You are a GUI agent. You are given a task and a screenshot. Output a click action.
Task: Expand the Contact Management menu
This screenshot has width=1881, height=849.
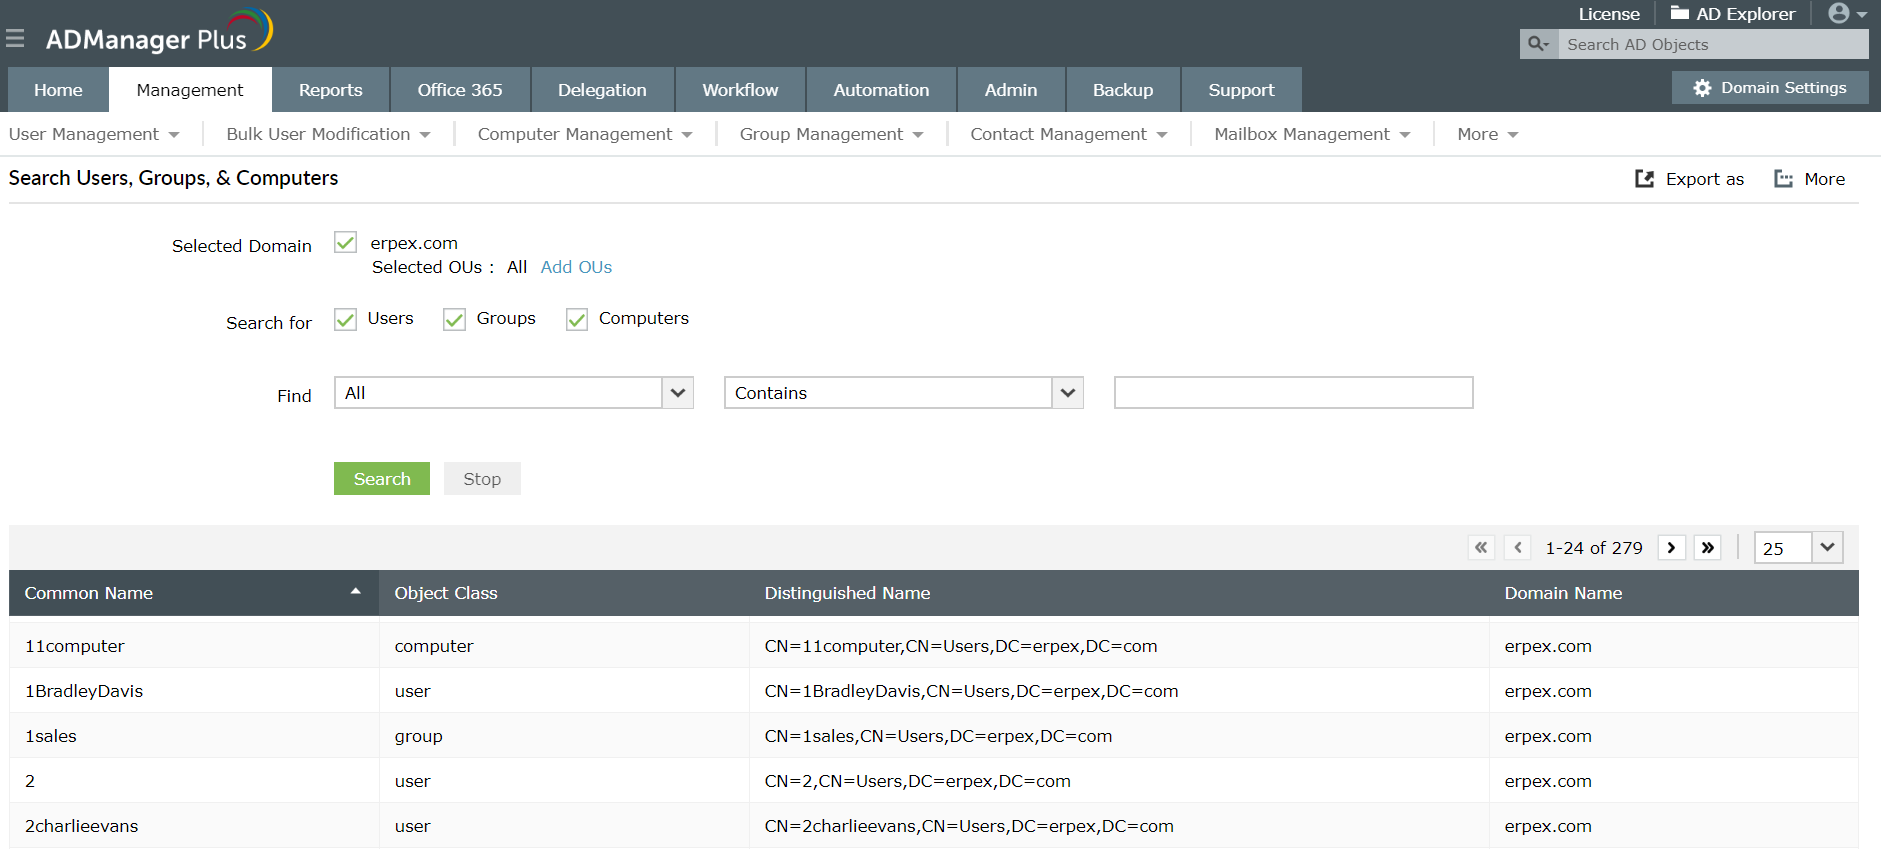(1068, 134)
